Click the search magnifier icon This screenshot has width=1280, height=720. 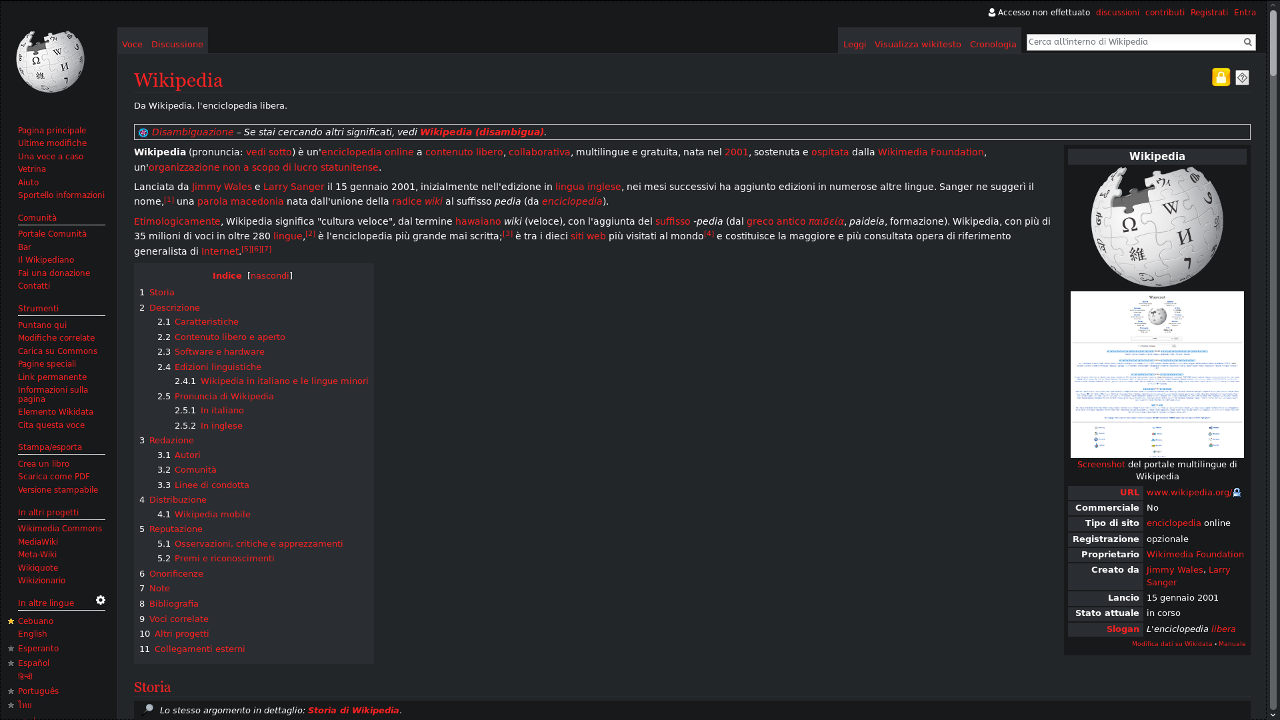pos(1247,42)
